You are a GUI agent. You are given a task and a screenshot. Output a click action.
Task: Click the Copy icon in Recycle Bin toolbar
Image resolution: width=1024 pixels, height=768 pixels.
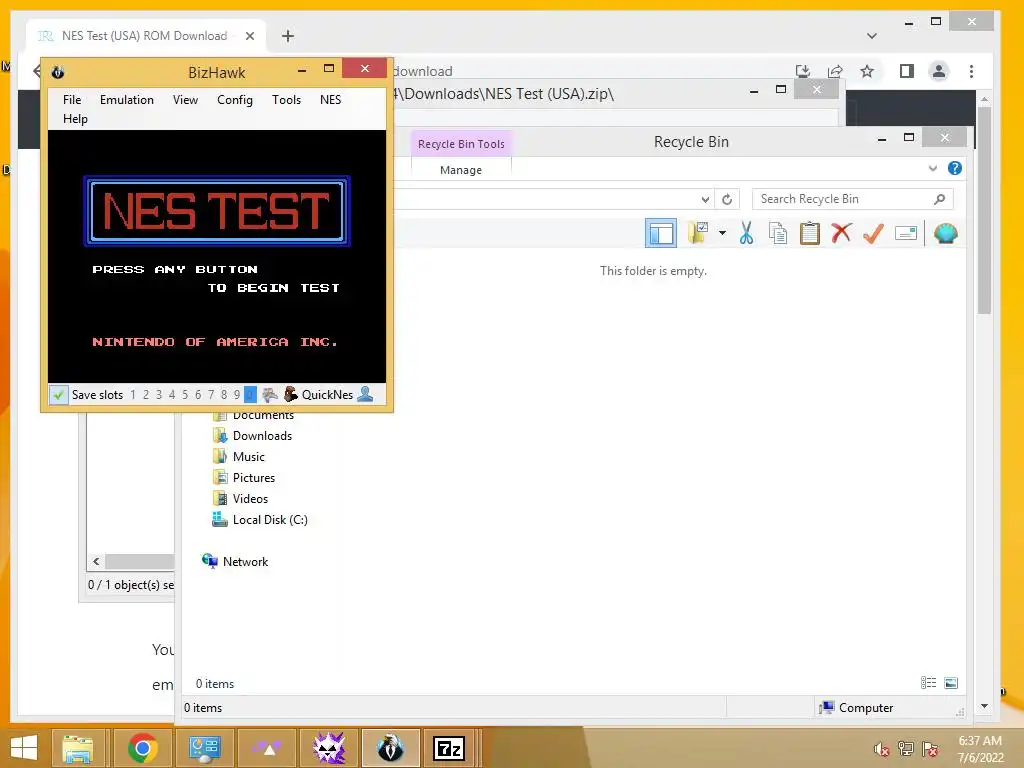point(778,233)
